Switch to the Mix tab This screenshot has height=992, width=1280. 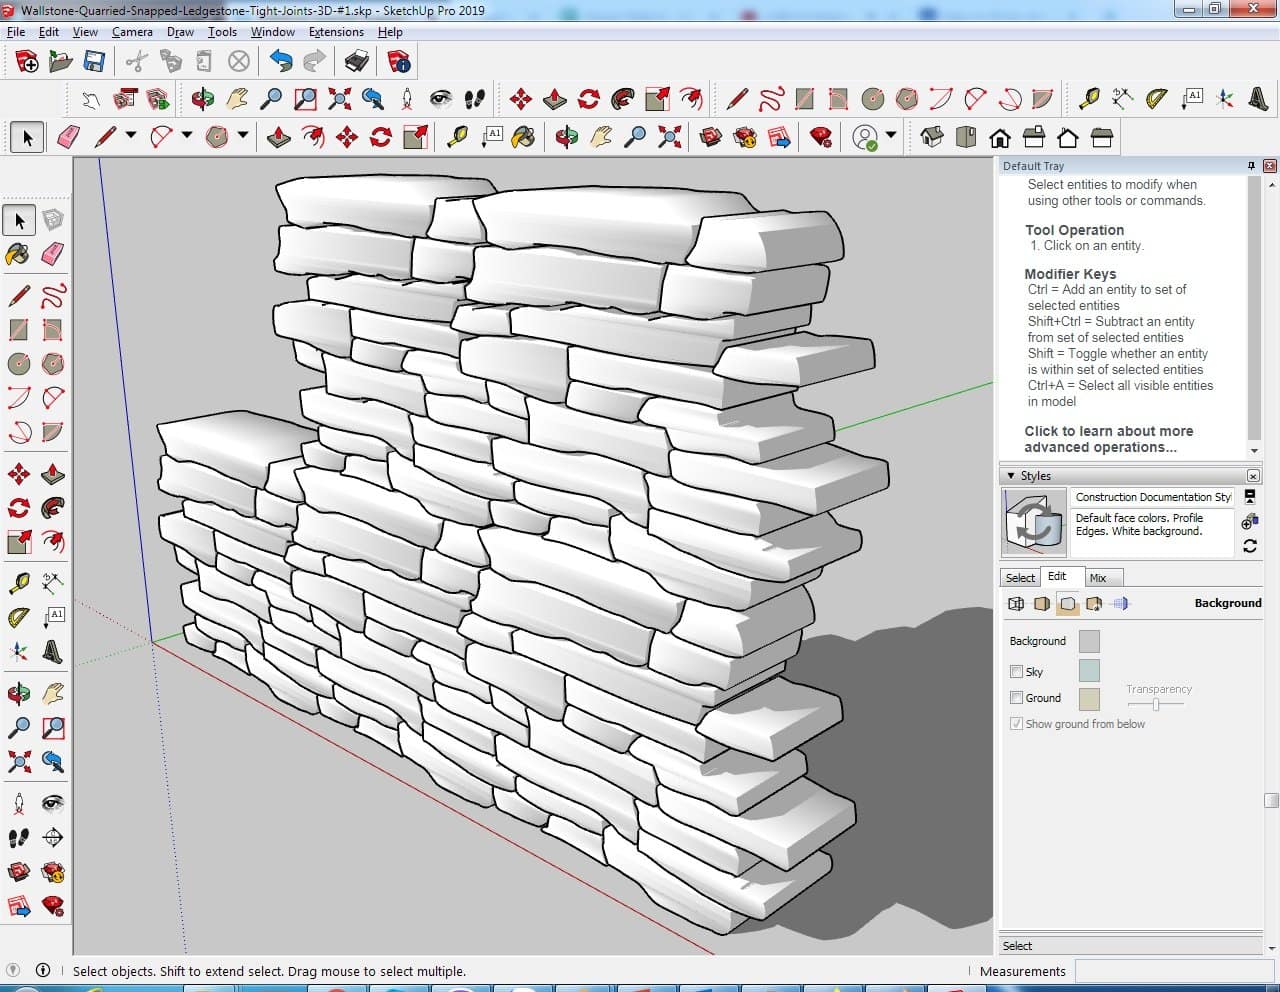click(x=1098, y=578)
